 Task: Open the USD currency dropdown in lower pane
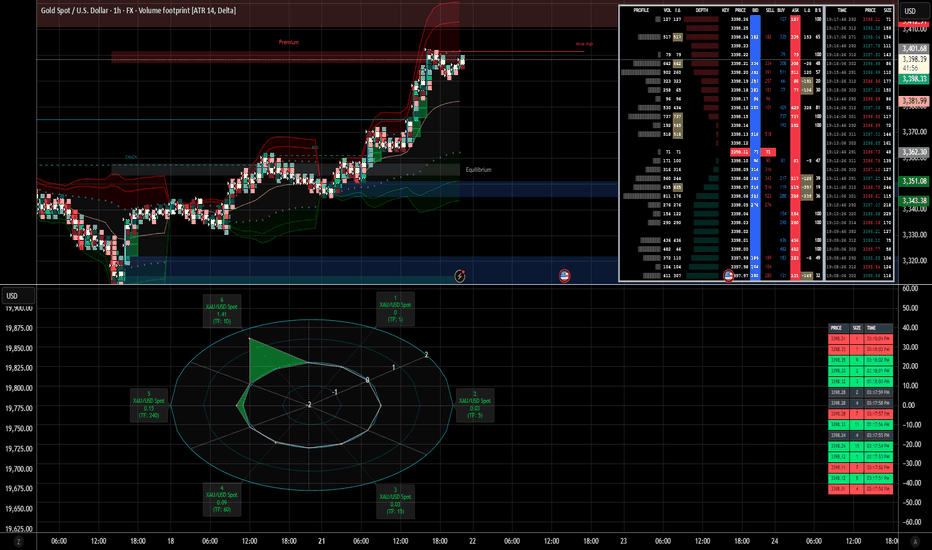click(x=18, y=296)
